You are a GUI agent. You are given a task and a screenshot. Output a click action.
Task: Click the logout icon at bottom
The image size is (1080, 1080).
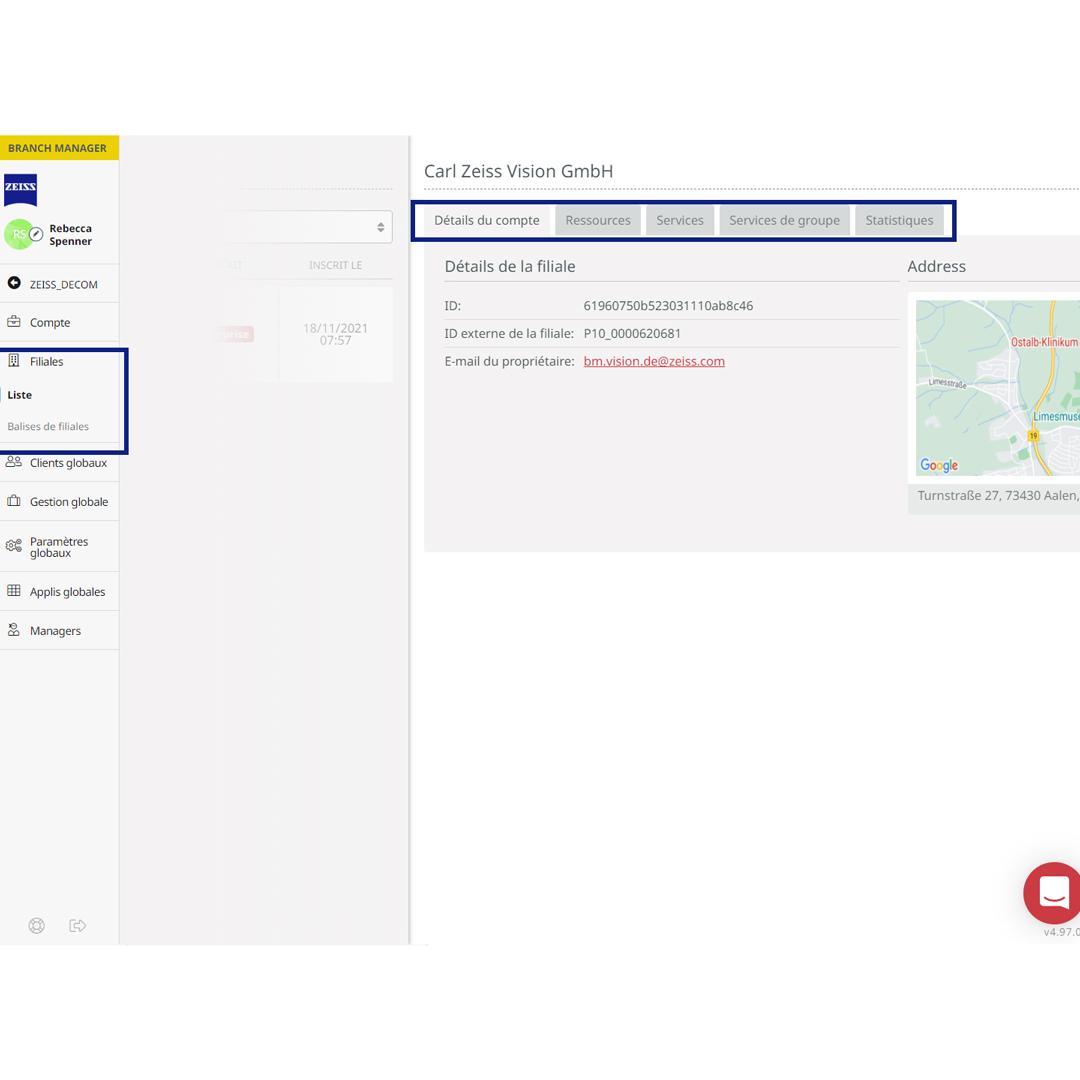pyautogui.click(x=78, y=925)
